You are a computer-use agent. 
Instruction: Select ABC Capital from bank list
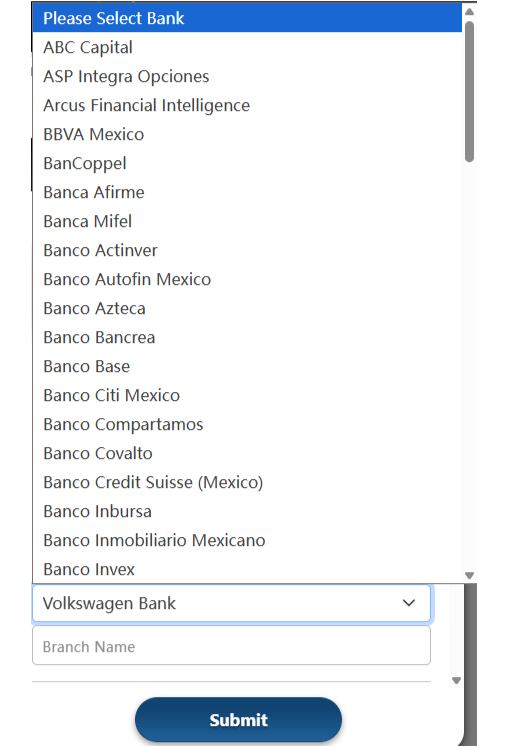point(247,47)
